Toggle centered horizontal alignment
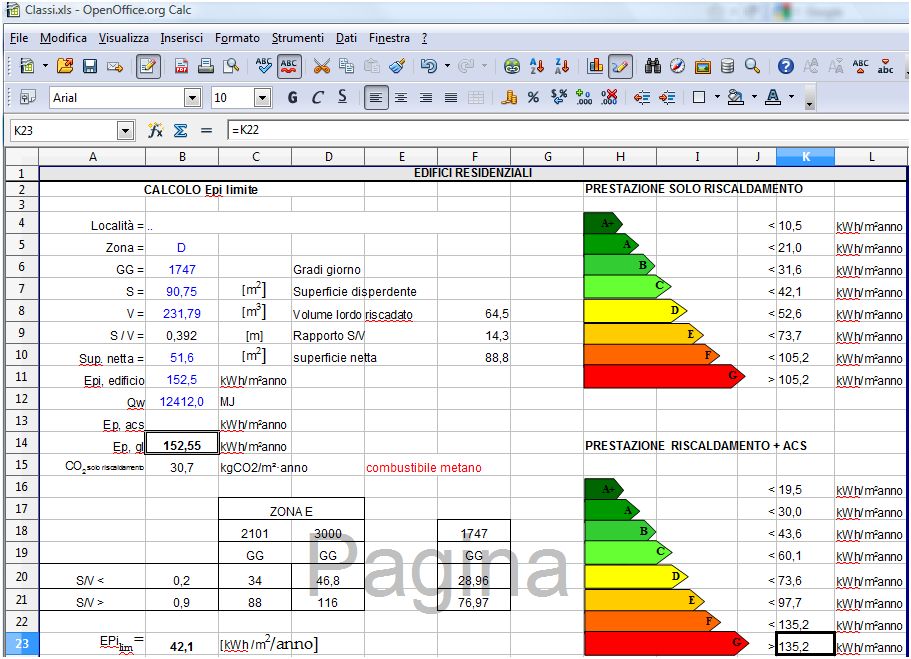Screen dimensions: 911x659 click(401, 98)
